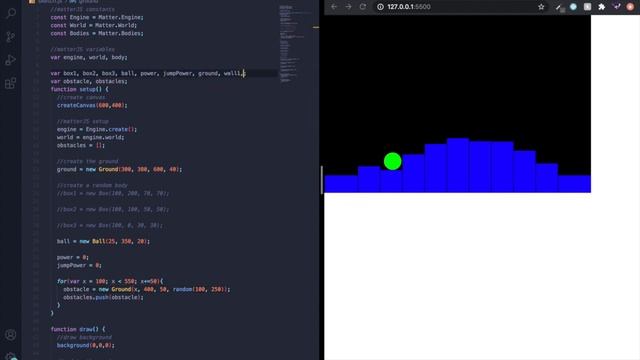The width and height of the screenshot is (640, 360).
Task: Reload the browser page
Action: click(362, 7)
